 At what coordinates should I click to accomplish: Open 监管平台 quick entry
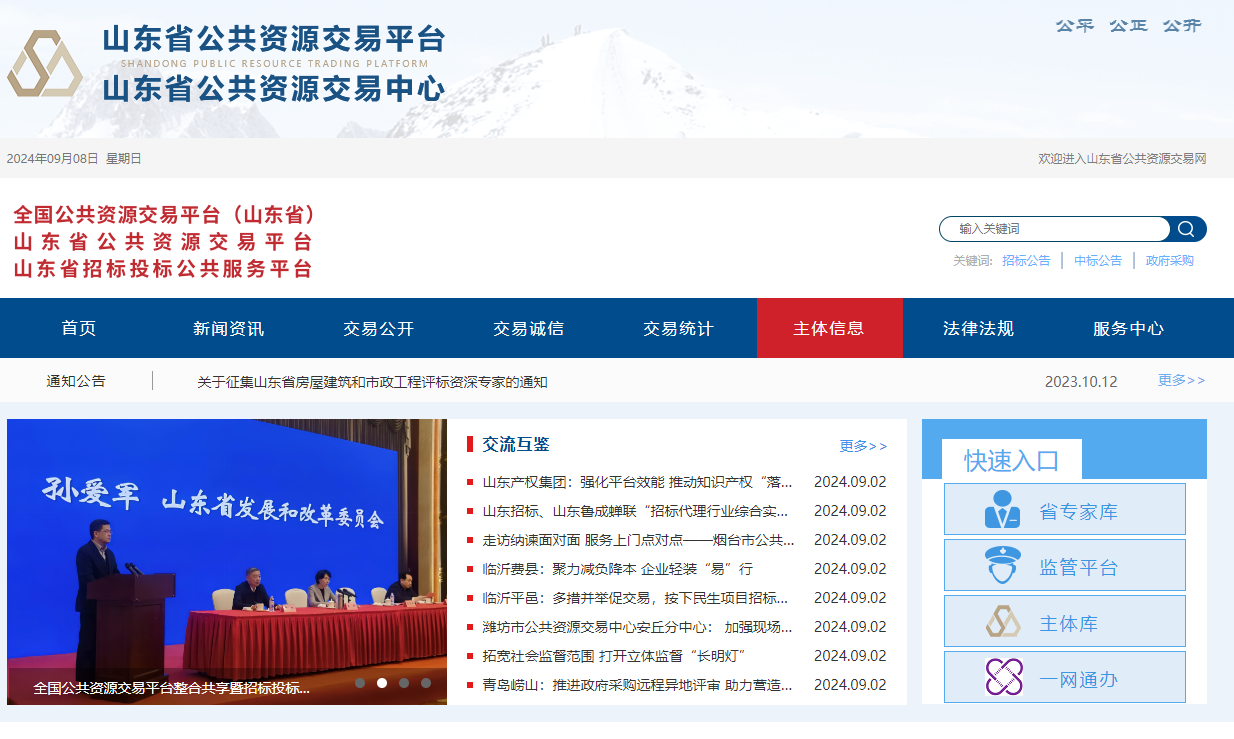coord(1064,565)
